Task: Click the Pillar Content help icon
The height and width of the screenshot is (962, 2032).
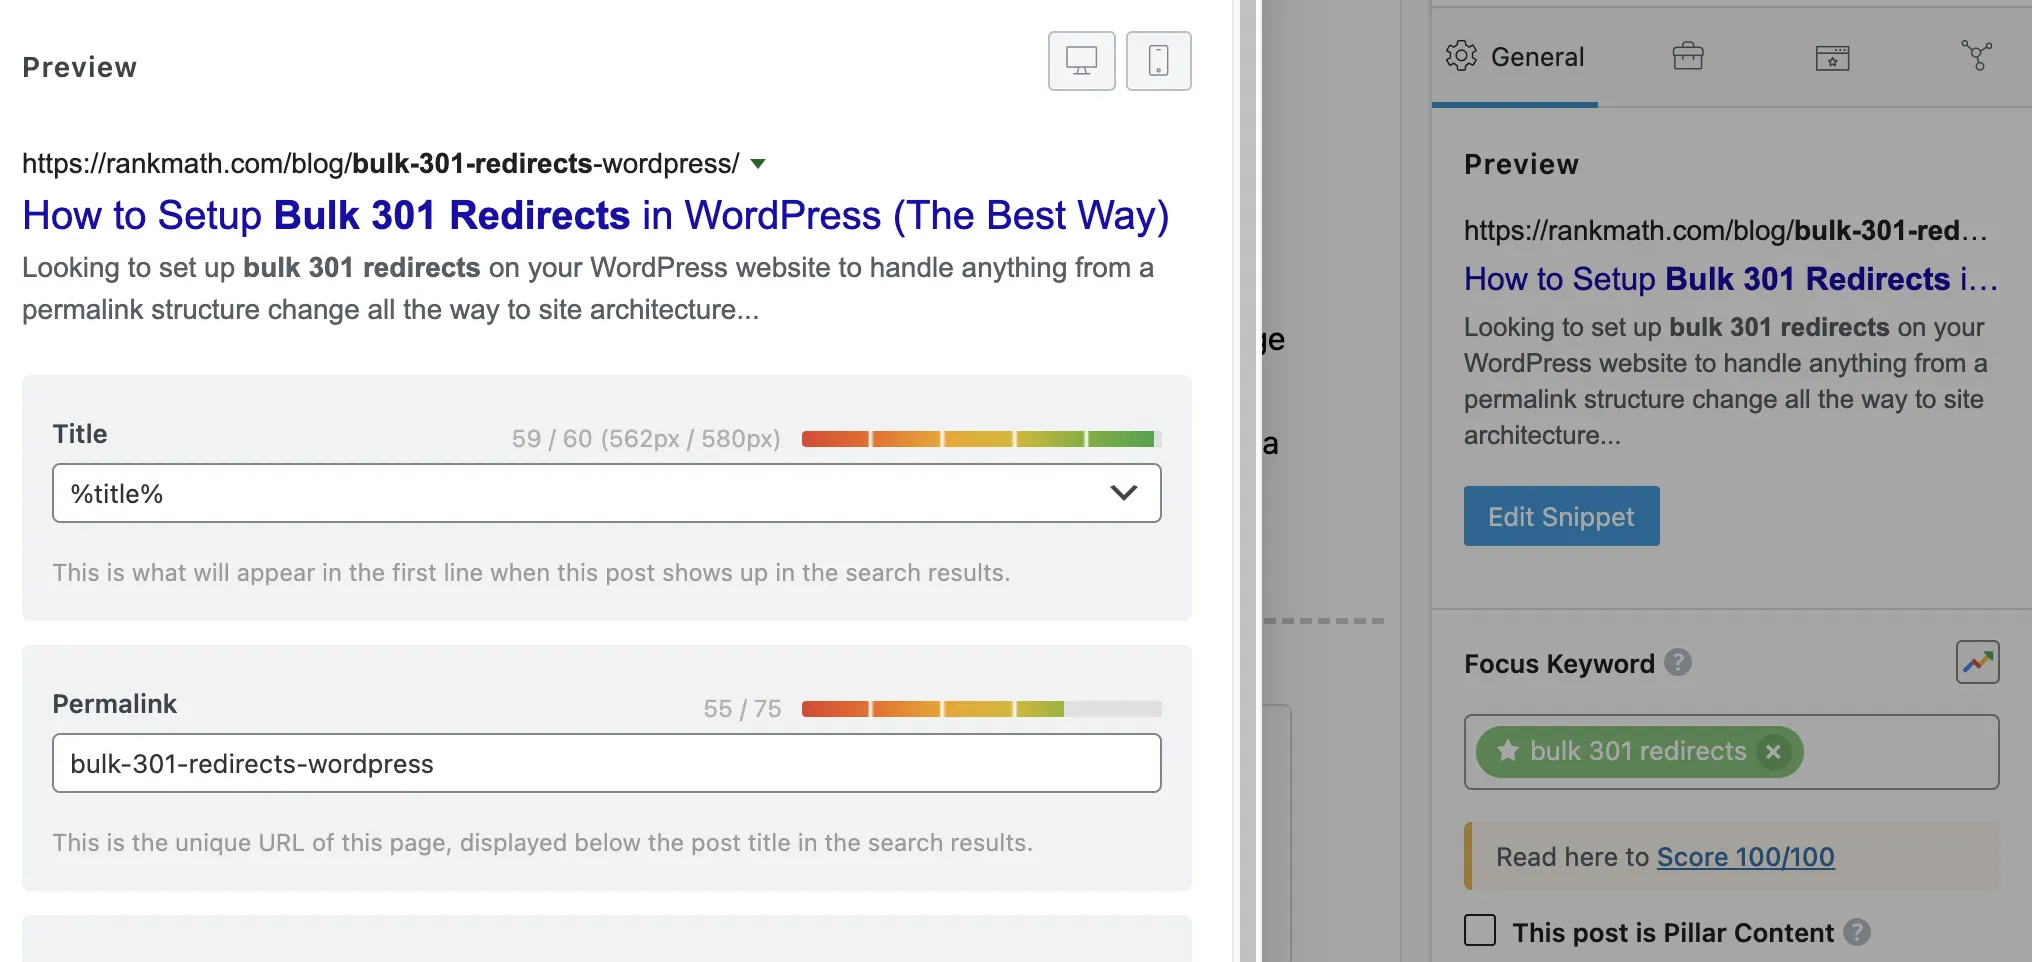Action: pyautogui.click(x=1857, y=932)
